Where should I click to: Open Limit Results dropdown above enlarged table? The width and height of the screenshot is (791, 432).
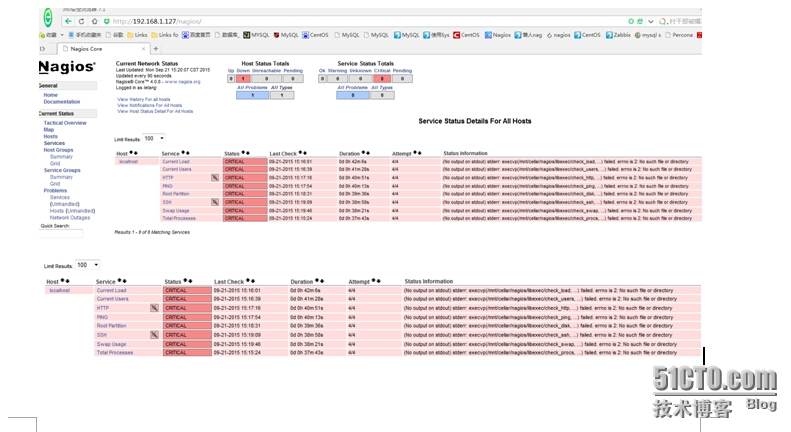coord(87,265)
